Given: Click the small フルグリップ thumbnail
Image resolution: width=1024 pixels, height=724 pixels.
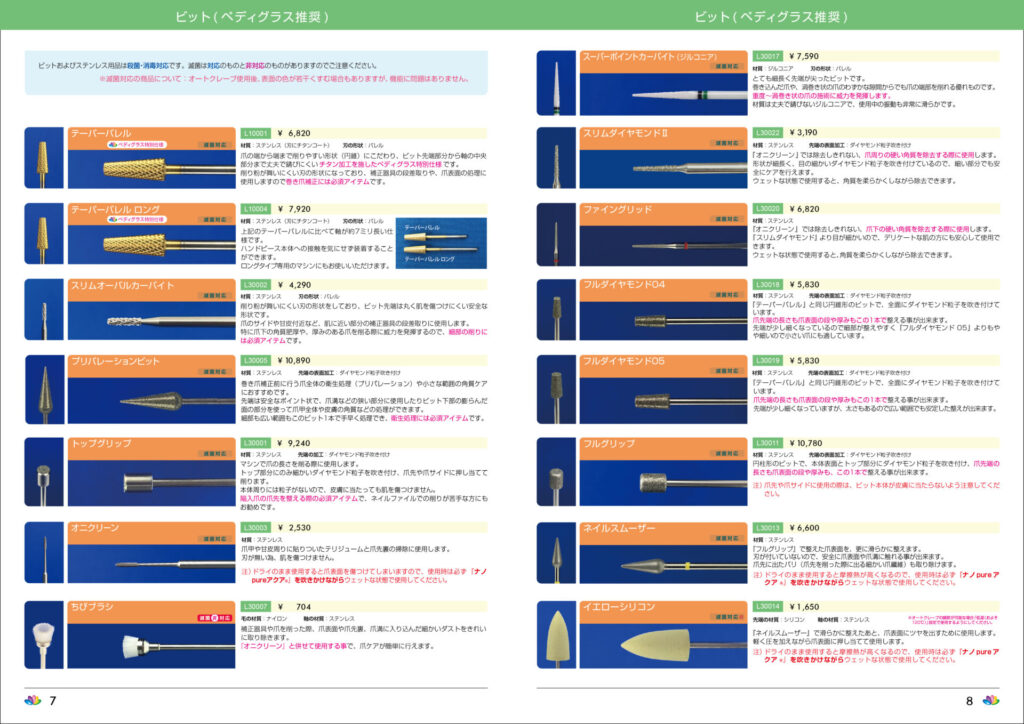Looking at the screenshot, I should pyautogui.click(x=556, y=471).
